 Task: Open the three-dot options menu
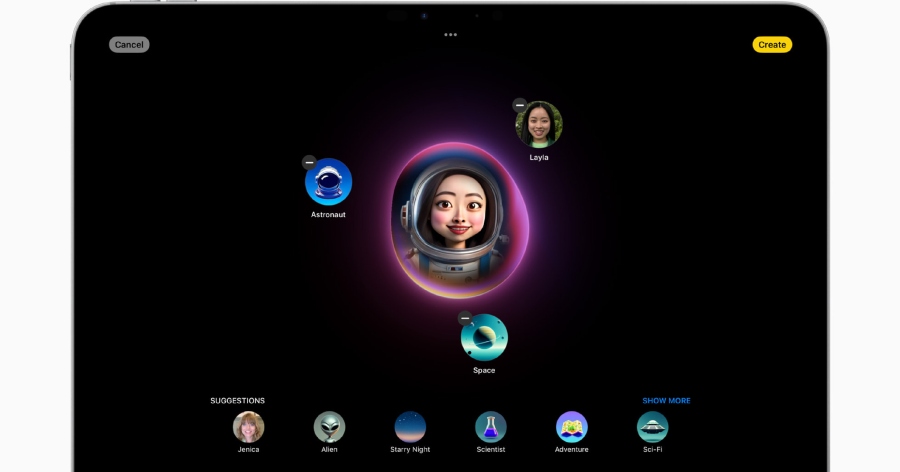[x=450, y=35]
